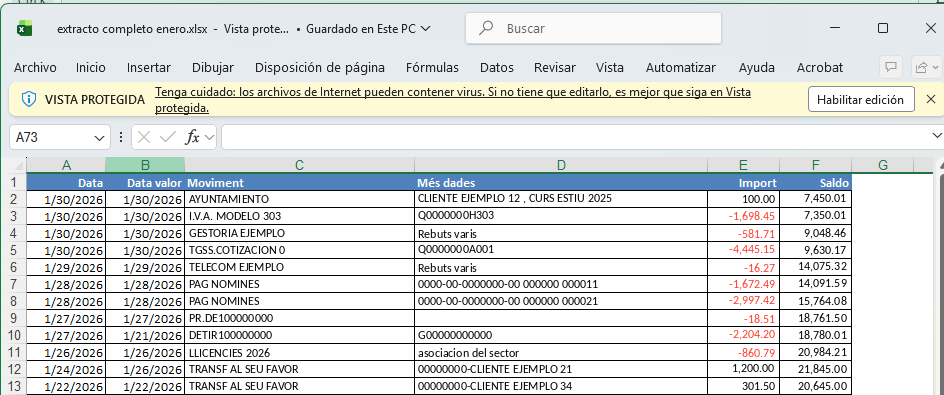Click the Protected View shield icon
The height and width of the screenshot is (395, 944).
[x=28, y=99]
